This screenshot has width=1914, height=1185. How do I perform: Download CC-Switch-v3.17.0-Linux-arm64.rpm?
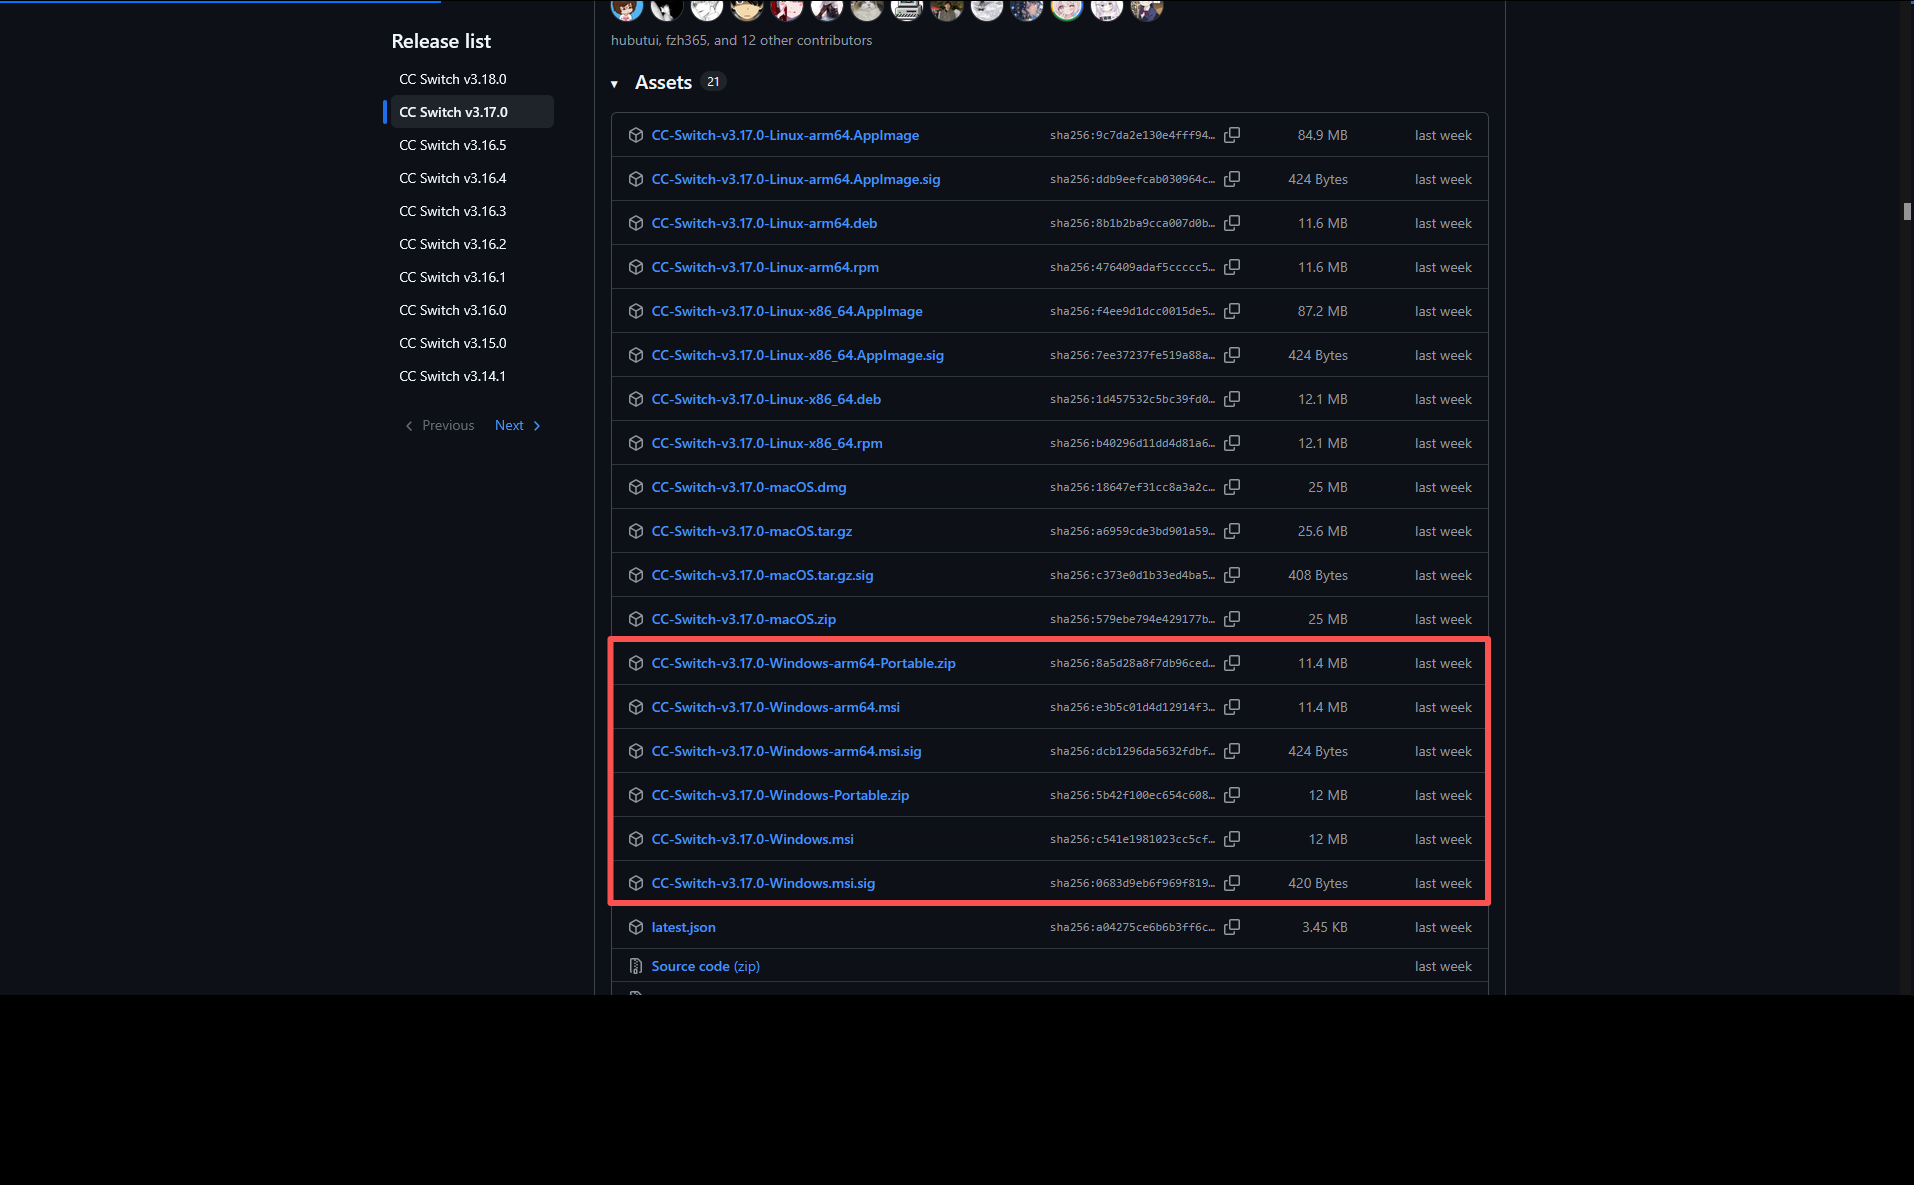[765, 267]
